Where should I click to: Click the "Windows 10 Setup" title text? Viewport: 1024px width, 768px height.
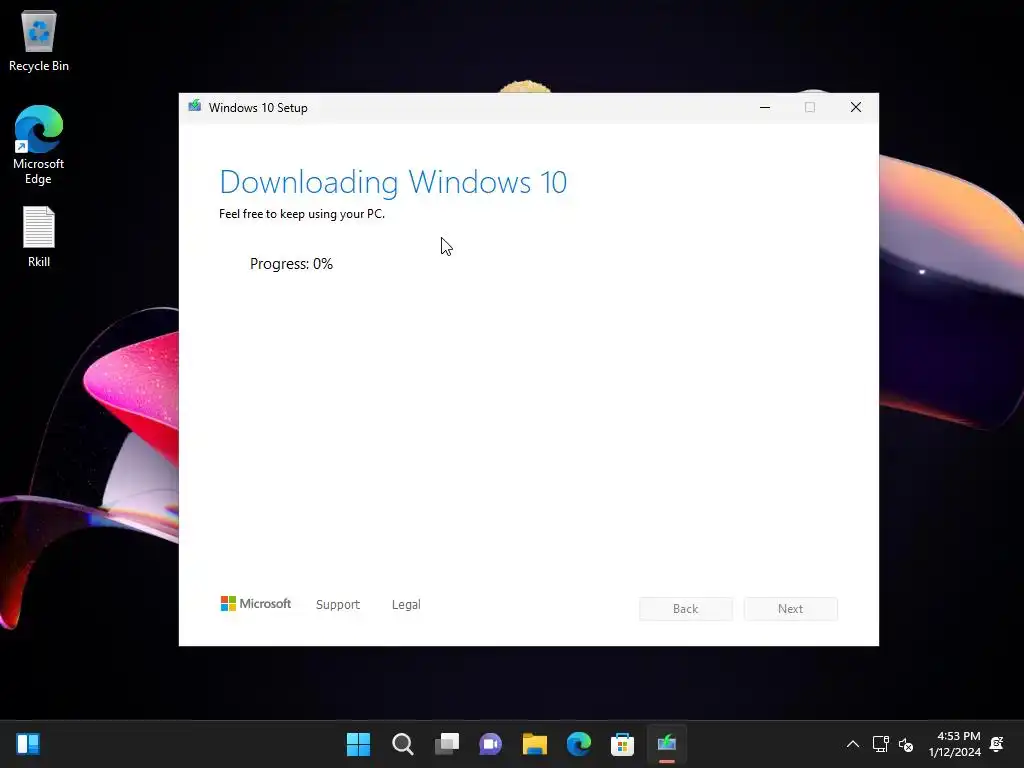click(x=258, y=108)
